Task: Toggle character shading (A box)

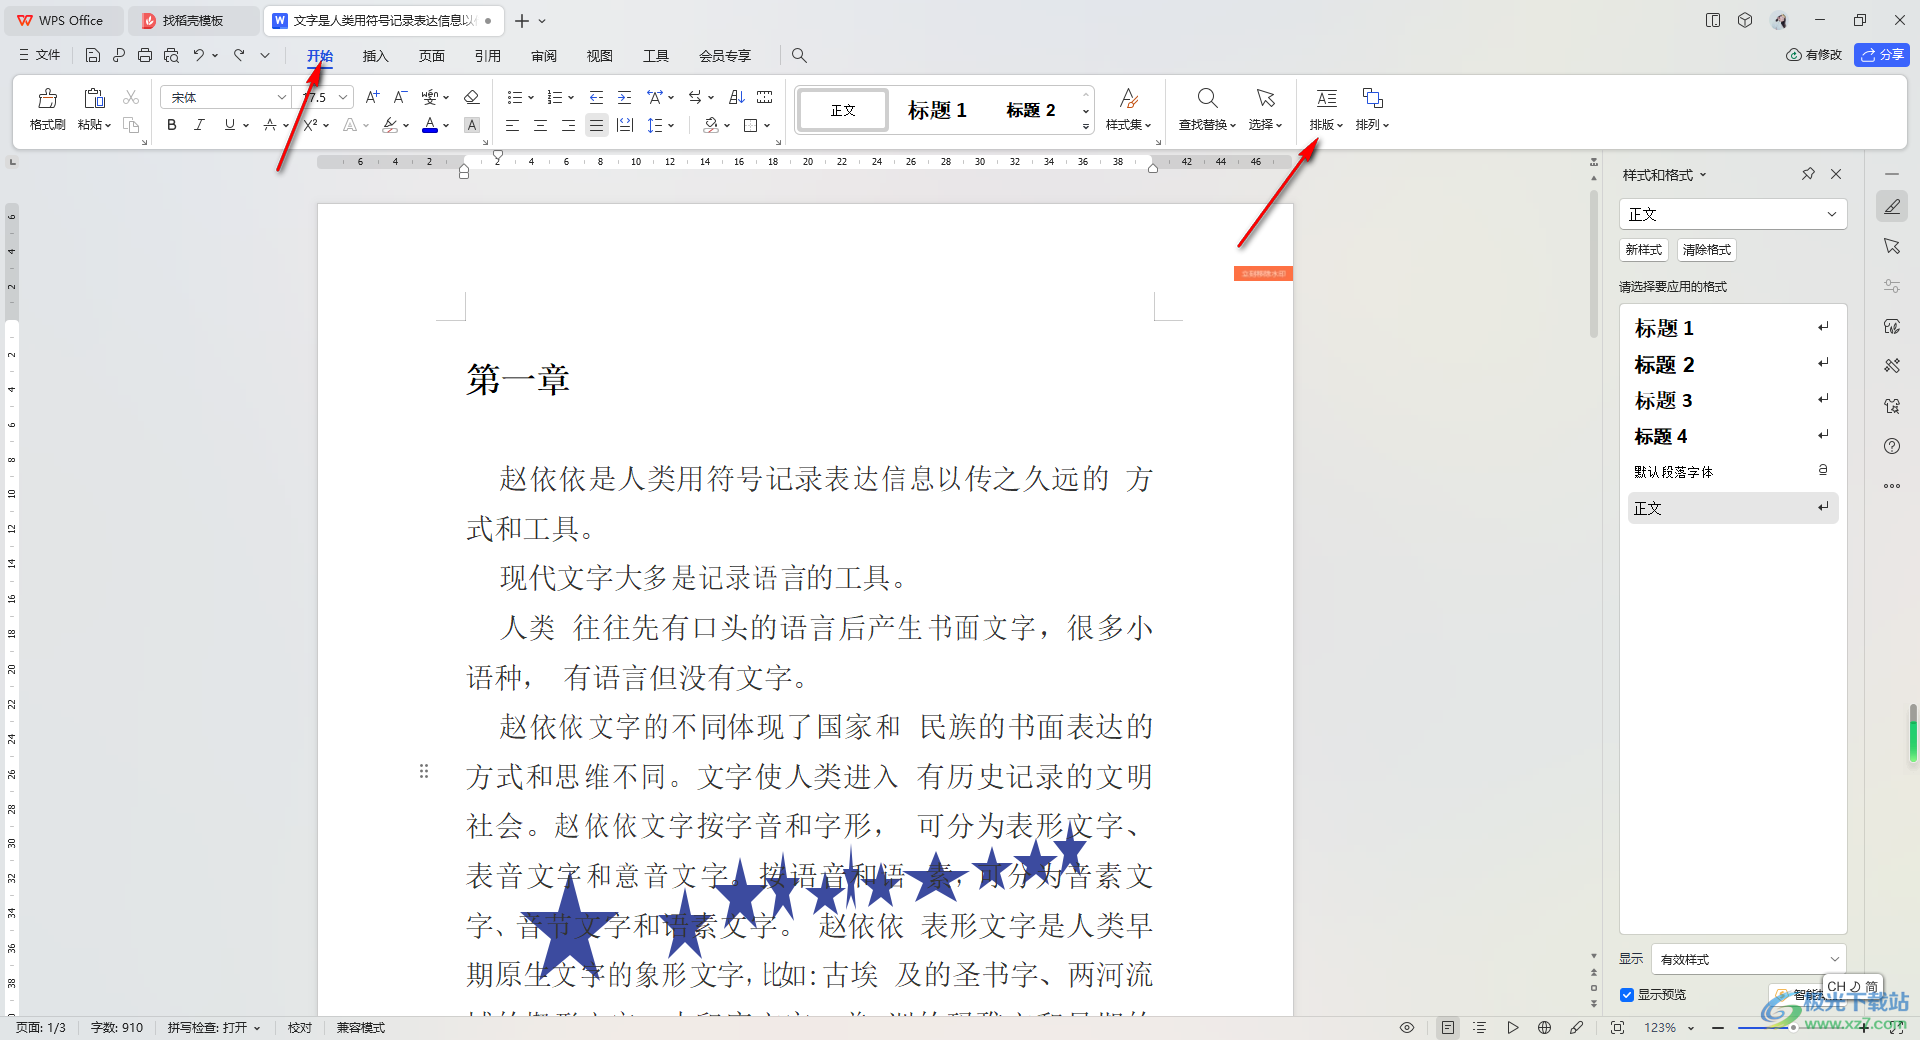Action: click(472, 125)
